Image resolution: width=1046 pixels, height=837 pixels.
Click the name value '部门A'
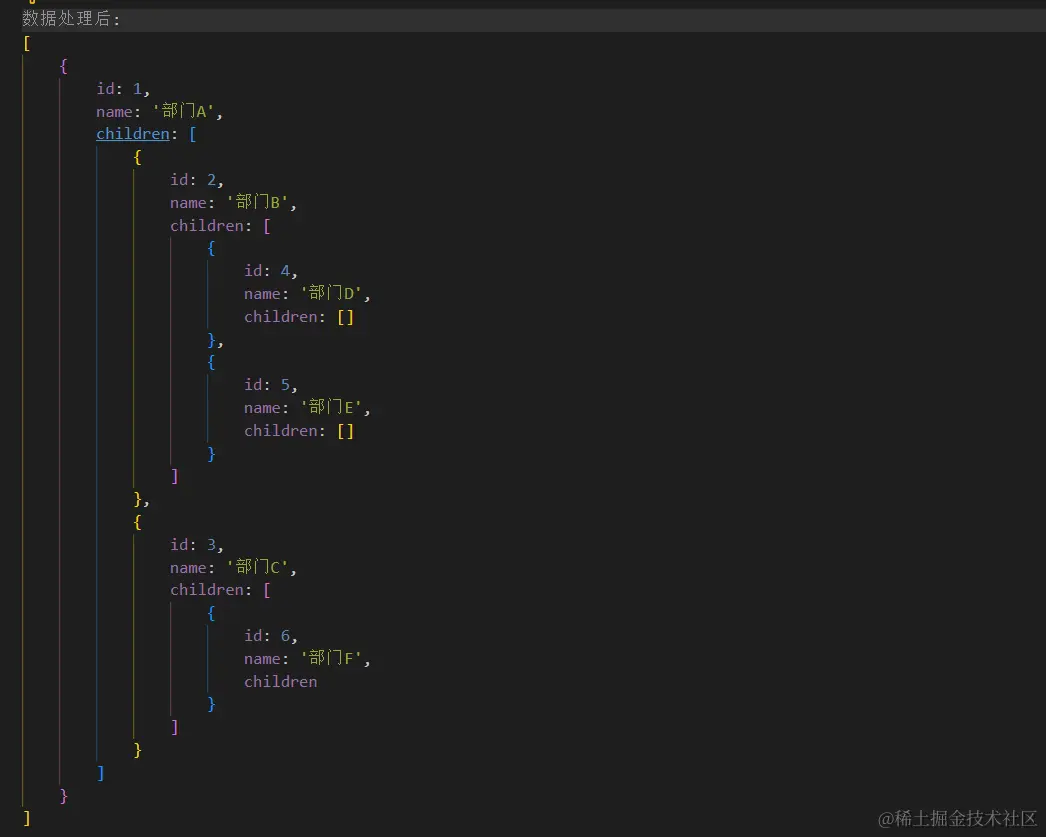[x=184, y=111]
